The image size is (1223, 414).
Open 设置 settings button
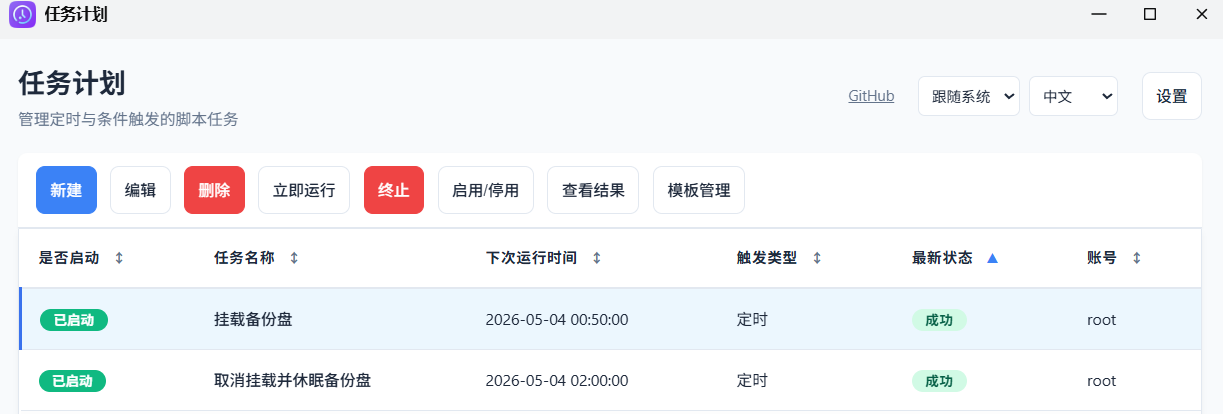[1171, 96]
